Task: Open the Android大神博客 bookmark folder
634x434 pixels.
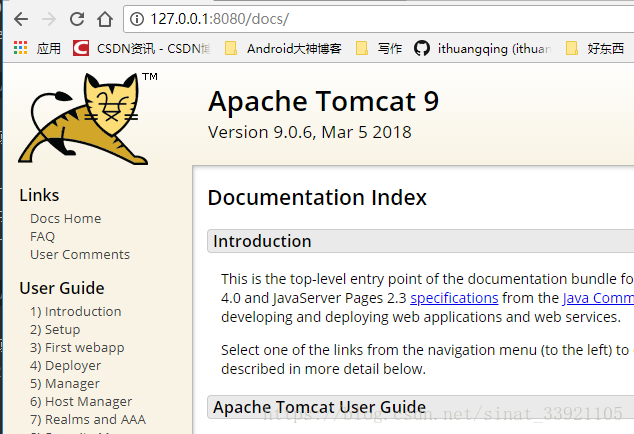Action: (x=283, y=49)
